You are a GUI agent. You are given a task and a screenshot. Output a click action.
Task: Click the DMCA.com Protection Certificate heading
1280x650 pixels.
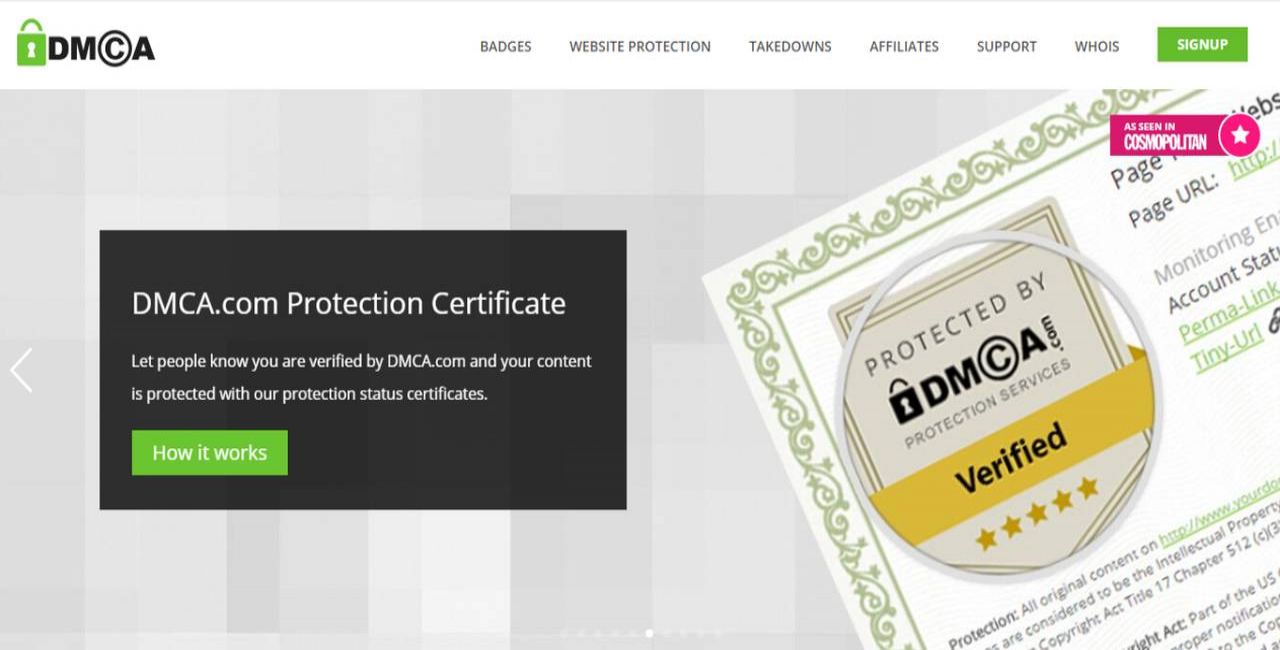(x=349, y=303)
